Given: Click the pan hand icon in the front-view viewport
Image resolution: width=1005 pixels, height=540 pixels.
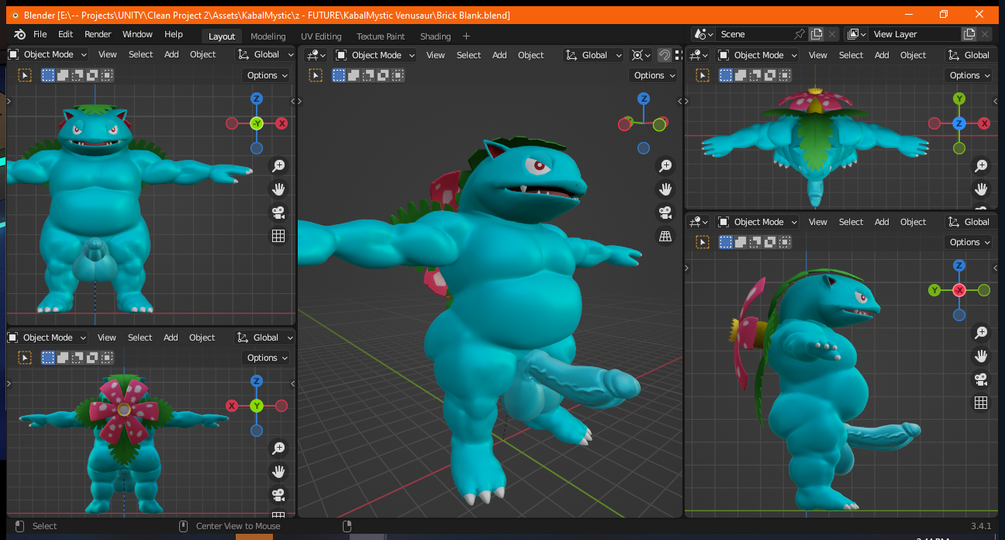Looking at the screenshot, I should 278,189.
